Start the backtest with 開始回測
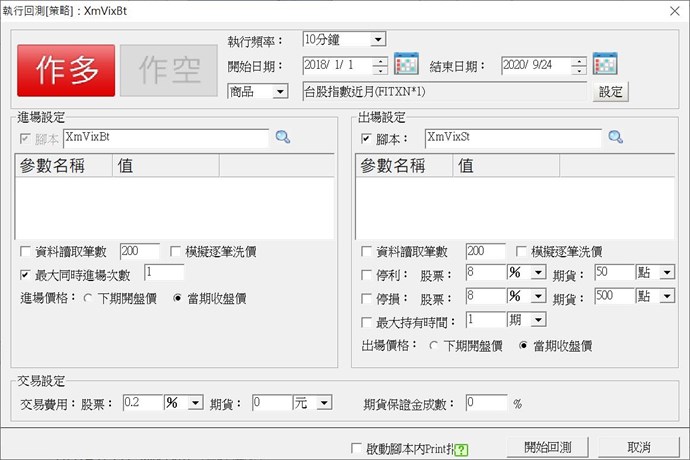Viewport: 690px width, 460px height. (546, 447)
